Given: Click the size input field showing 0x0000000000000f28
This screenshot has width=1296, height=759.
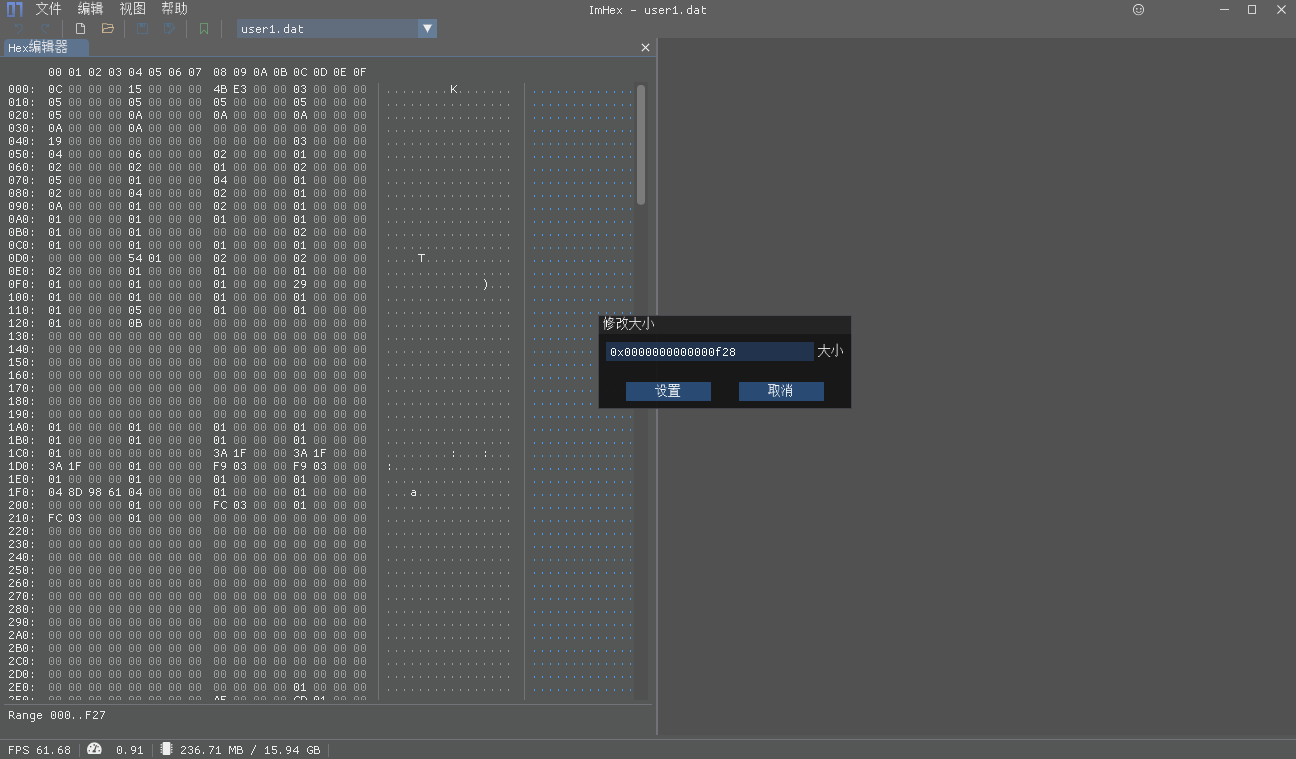Looking at the screenshot, I should tap(709, 352).
